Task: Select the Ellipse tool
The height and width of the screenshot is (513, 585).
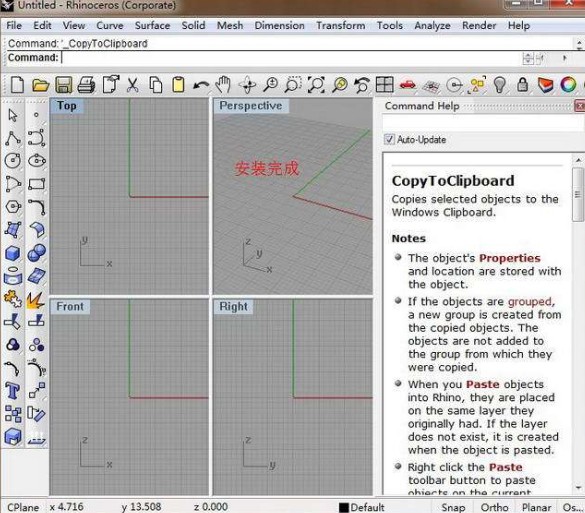Action: 37,161
